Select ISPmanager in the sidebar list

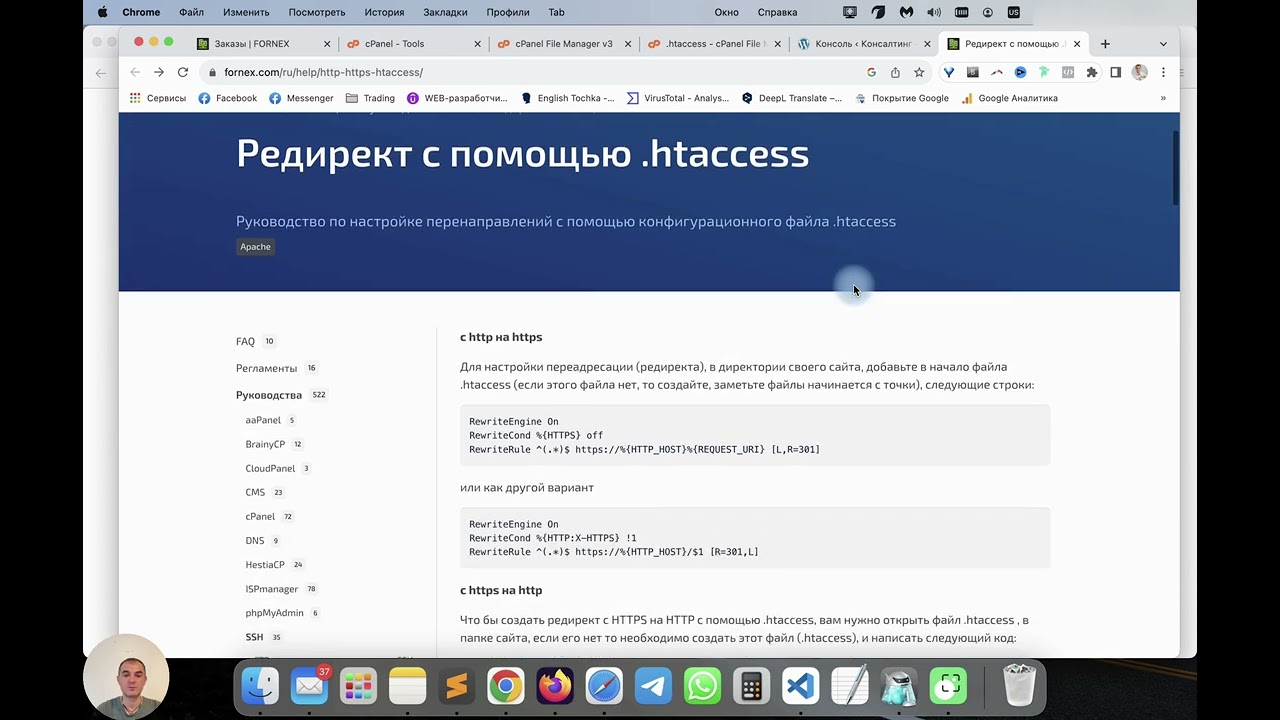click(x=272, y=589)
